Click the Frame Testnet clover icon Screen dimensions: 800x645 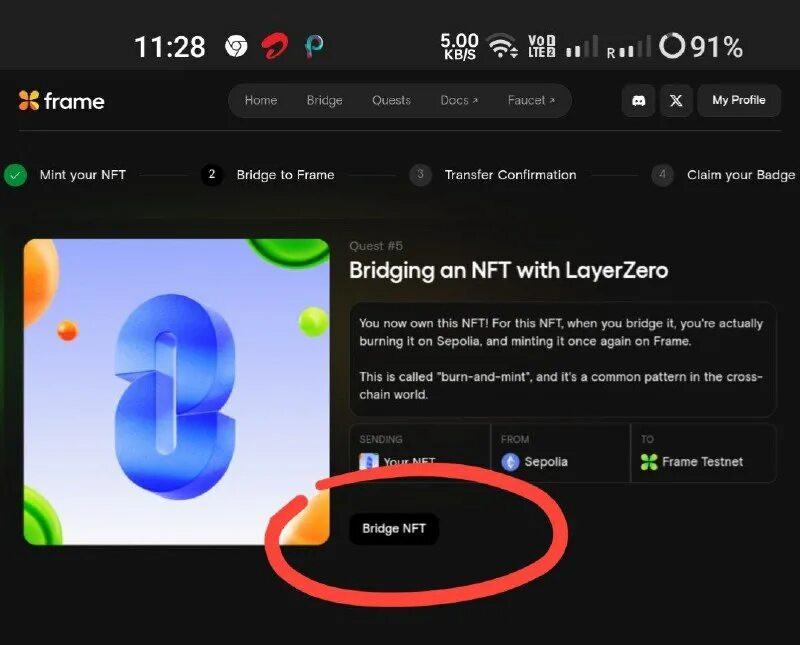coord(649,462)
